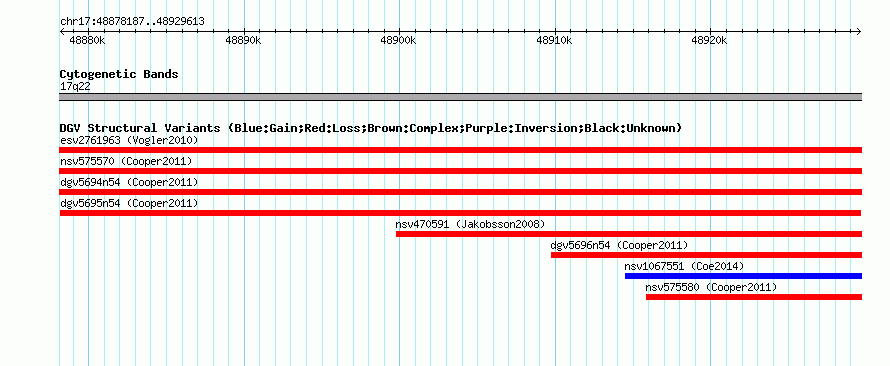
Task: Click the right arrowhead of the ruler
Action: tap(859, 31)
